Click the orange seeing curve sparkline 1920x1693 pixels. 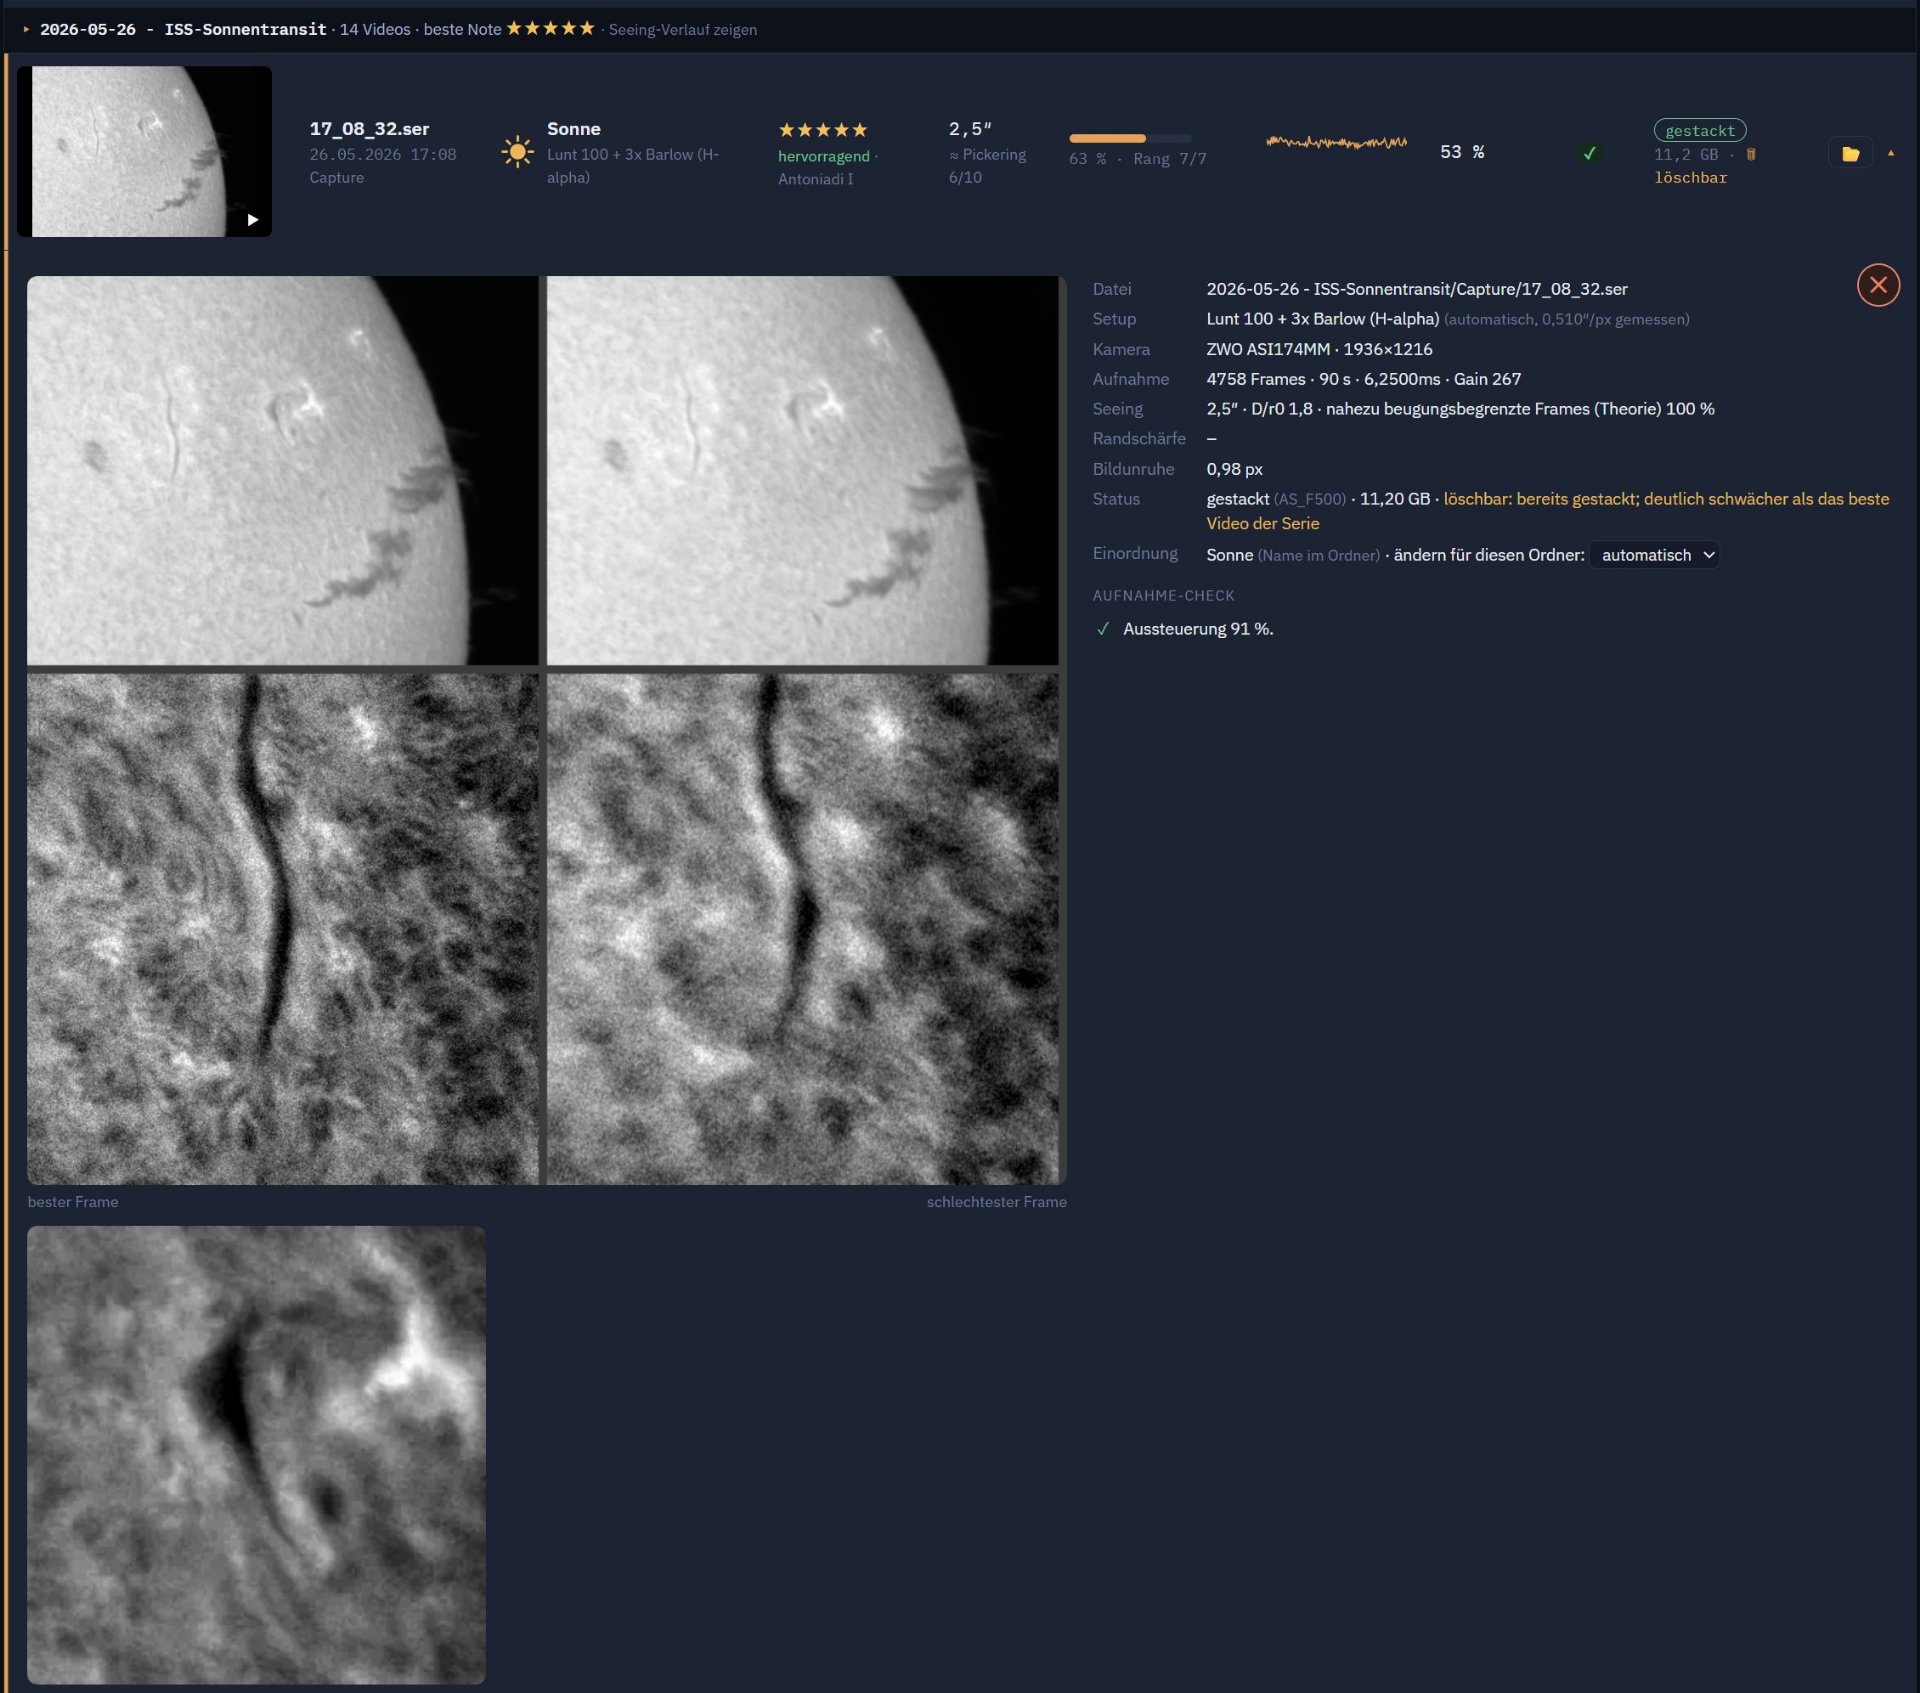(1336, 143)
